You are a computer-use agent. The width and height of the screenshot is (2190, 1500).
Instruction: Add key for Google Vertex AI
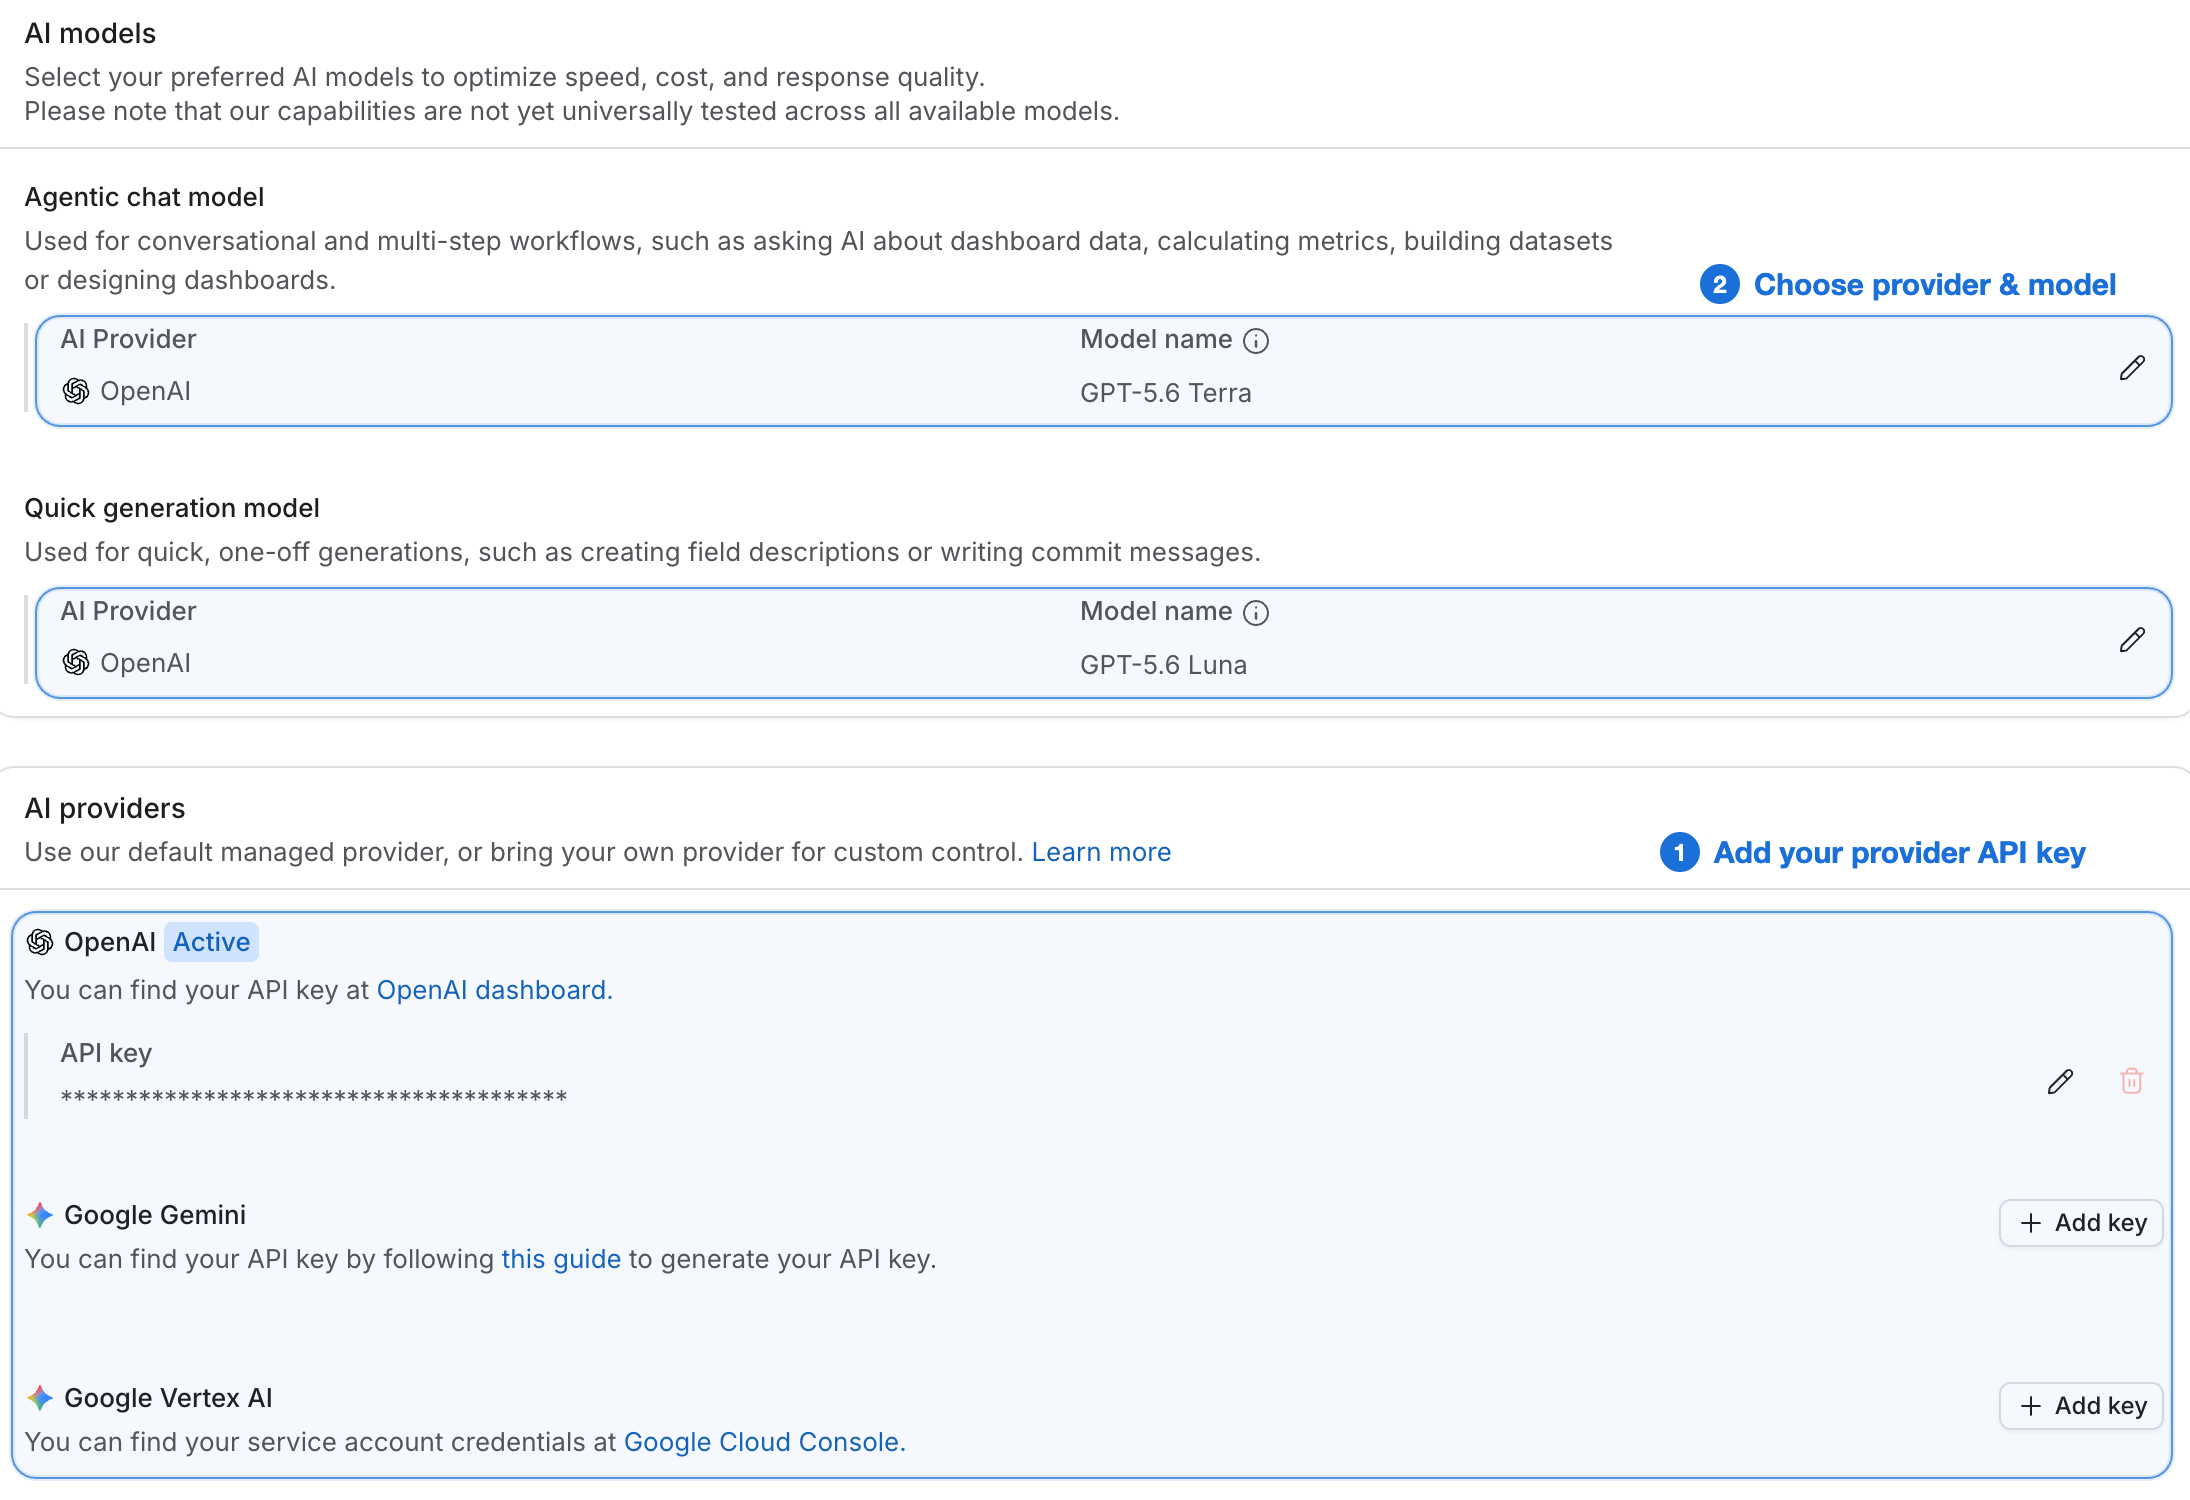click(2081, 1406)
